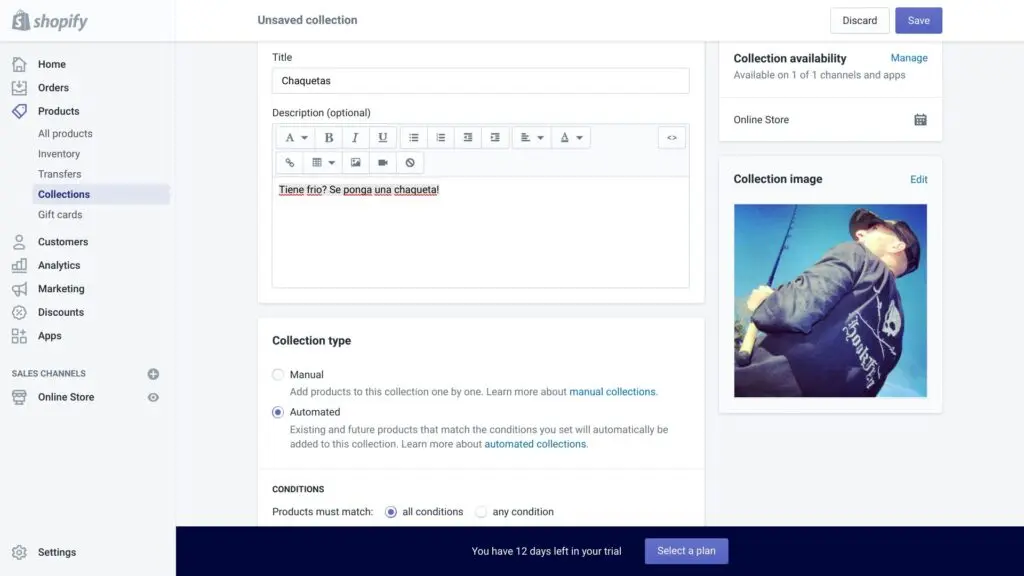Open the font formatting dropdown
This screenshot has height=576, width=1024.
tap(295, 138)
